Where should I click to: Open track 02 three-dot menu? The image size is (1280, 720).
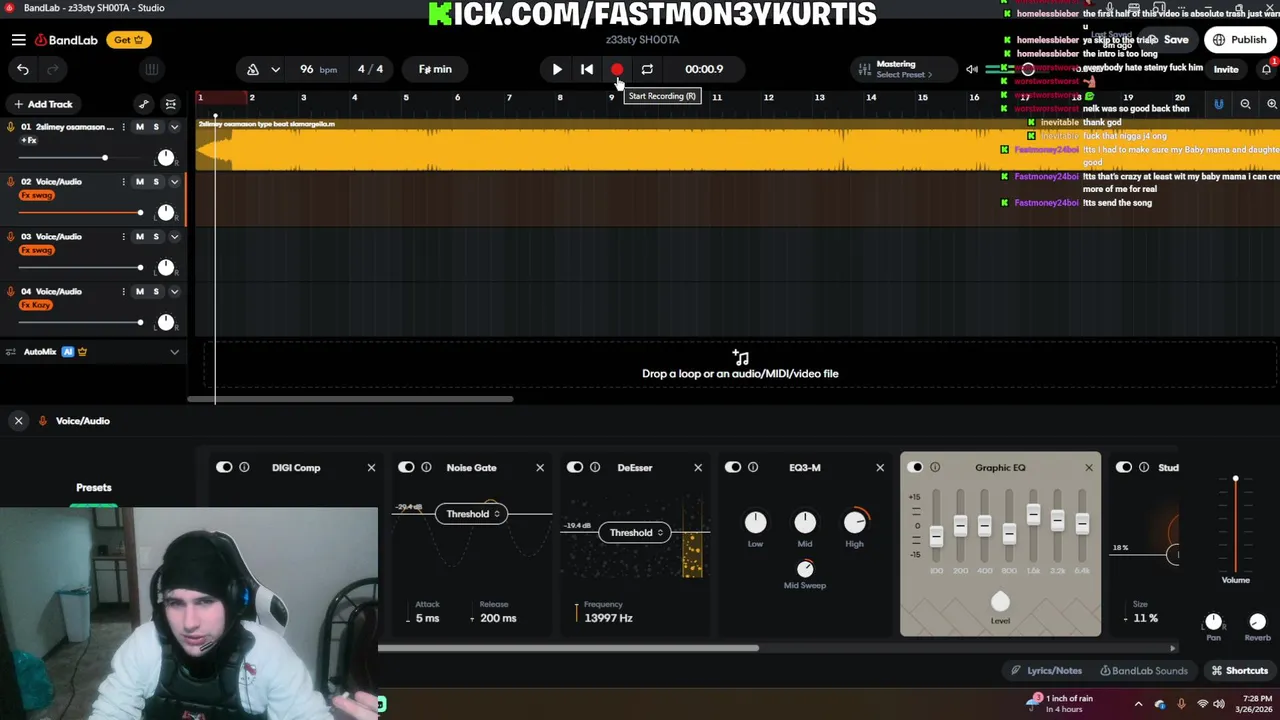coord(123,182)
